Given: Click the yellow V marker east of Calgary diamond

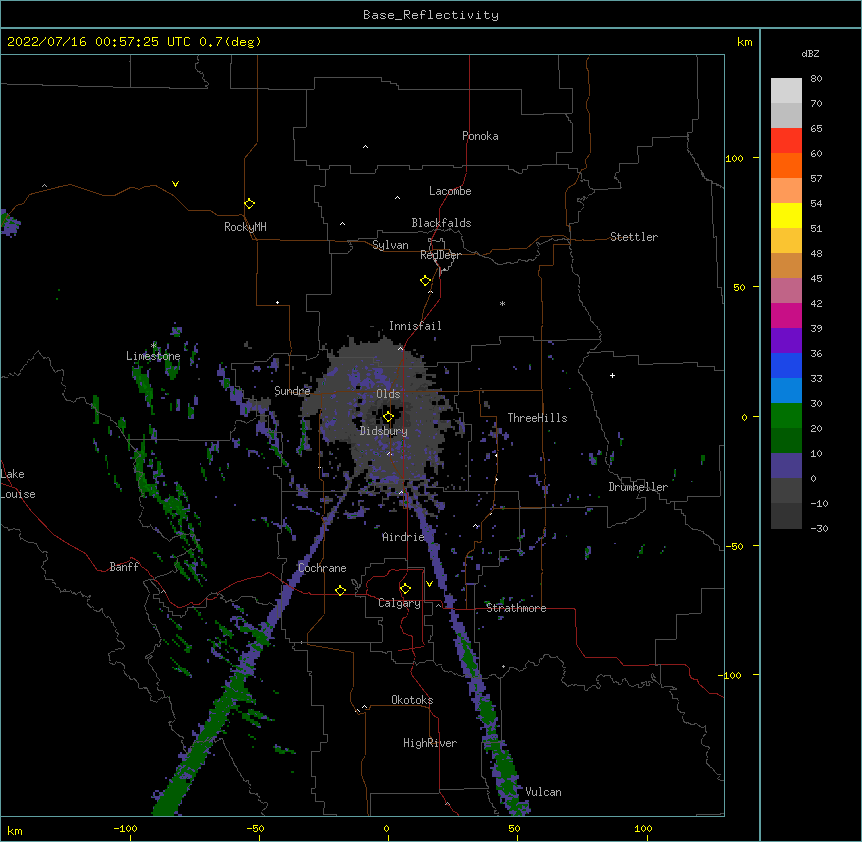Looking at the screenshot, I should pyautogui.click(x=429, y=584).
